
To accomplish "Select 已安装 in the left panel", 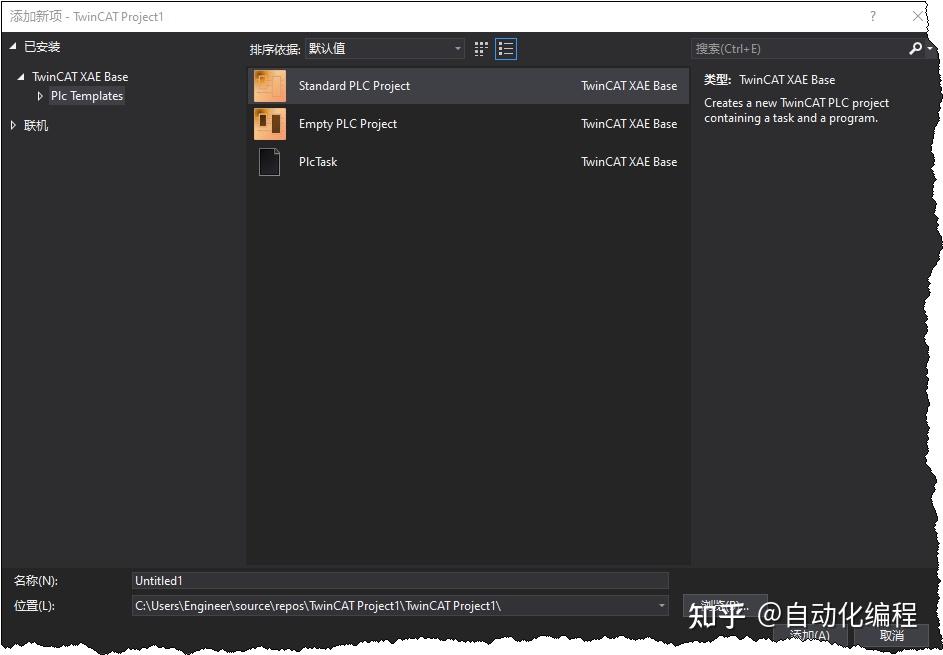I will click(x=41, y=46).
